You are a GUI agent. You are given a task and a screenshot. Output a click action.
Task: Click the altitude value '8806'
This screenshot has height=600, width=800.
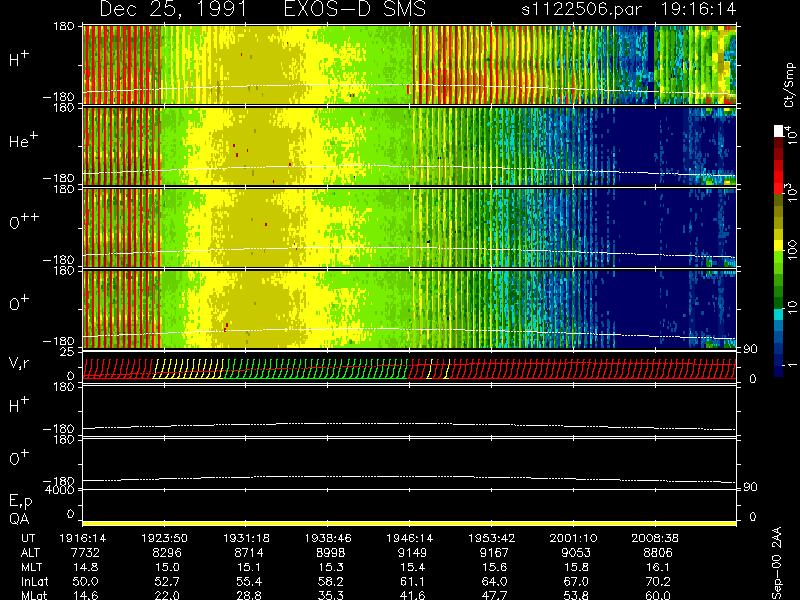[657, 553]
